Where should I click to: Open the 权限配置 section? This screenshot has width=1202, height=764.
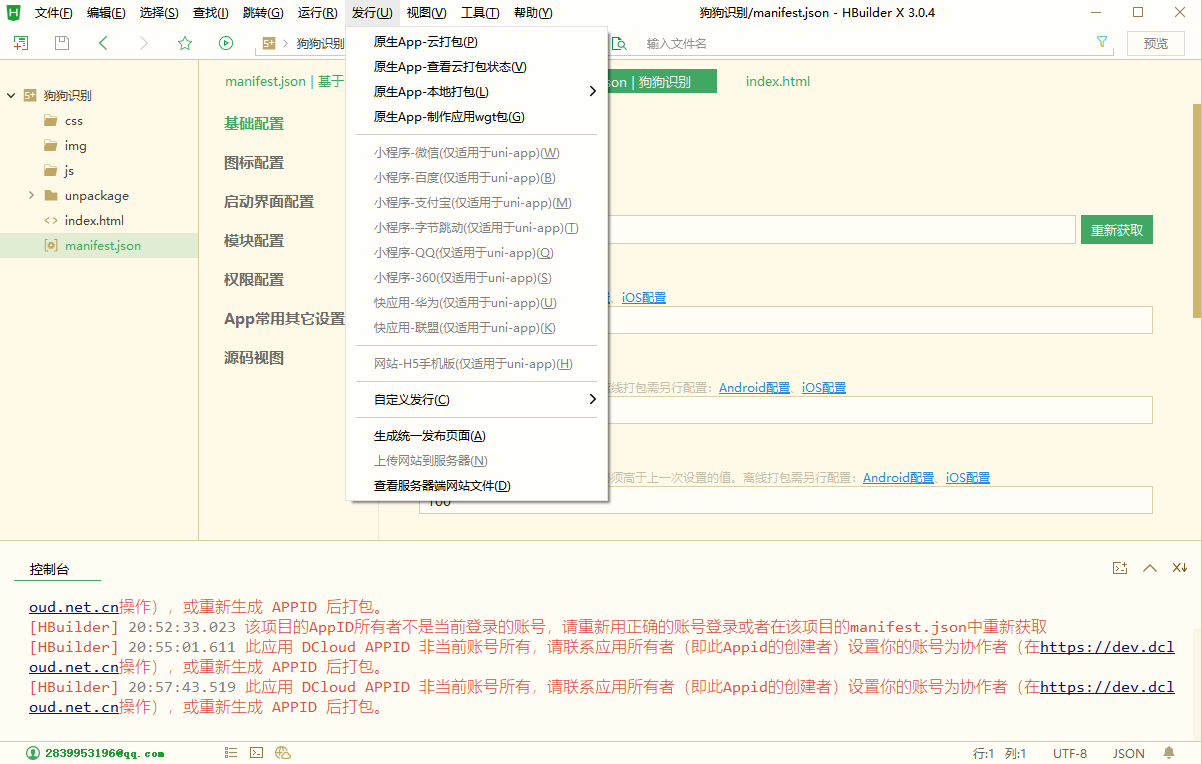point(254,279)
